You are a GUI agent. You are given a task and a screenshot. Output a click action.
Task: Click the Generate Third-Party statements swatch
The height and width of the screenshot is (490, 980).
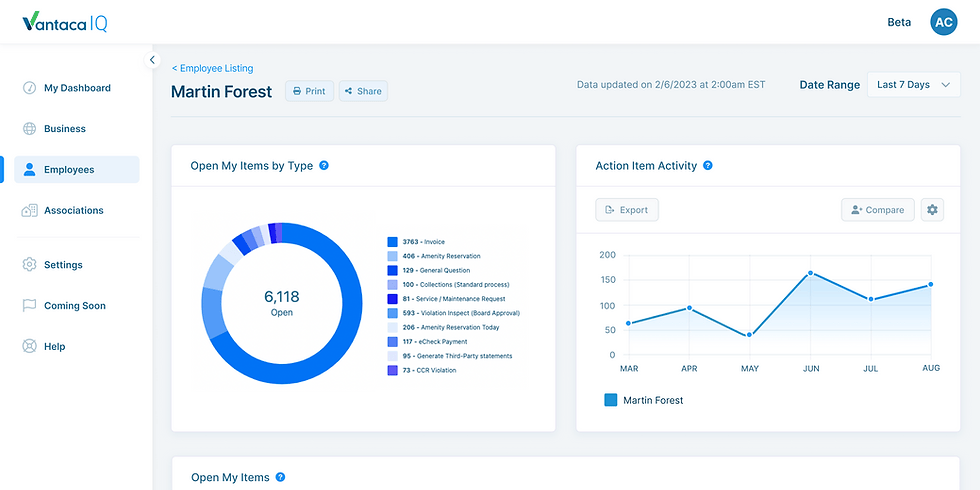[392, 356]
